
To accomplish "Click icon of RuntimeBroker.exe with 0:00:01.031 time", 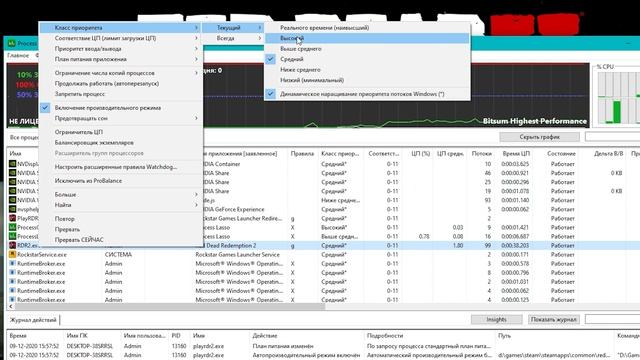I will point(13,282).
